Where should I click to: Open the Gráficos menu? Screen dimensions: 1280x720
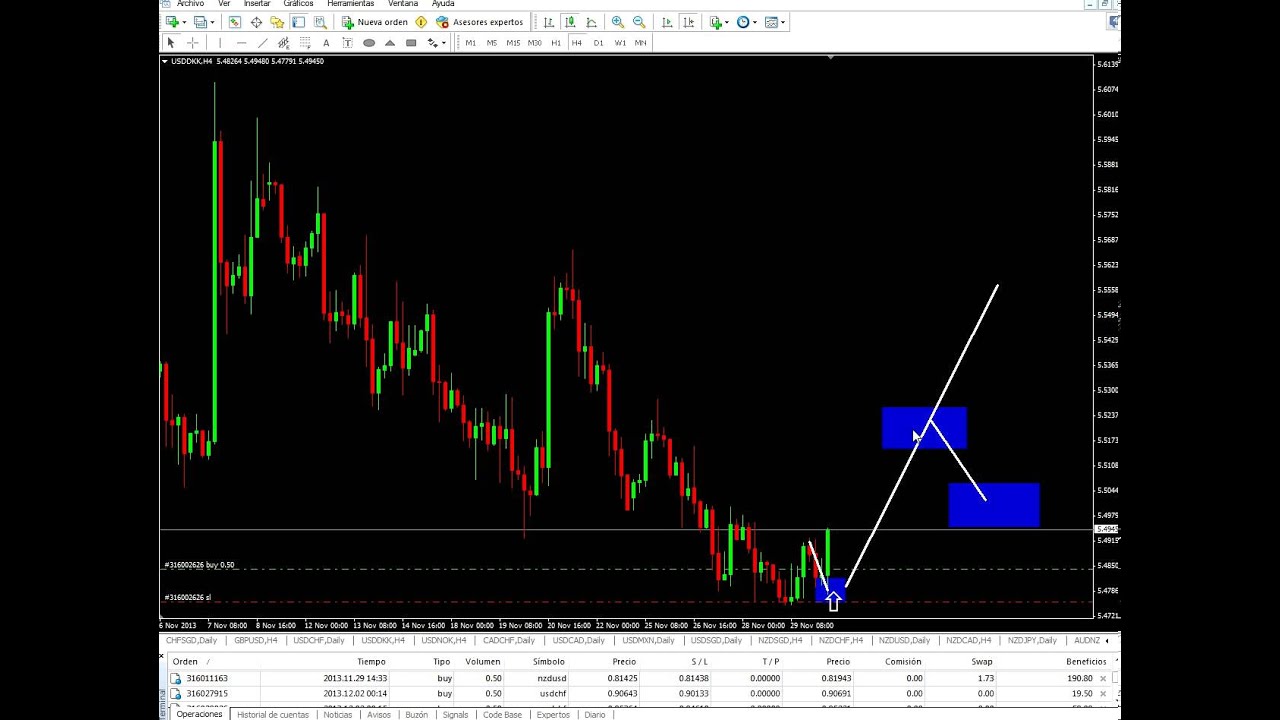tap(298, 4)
